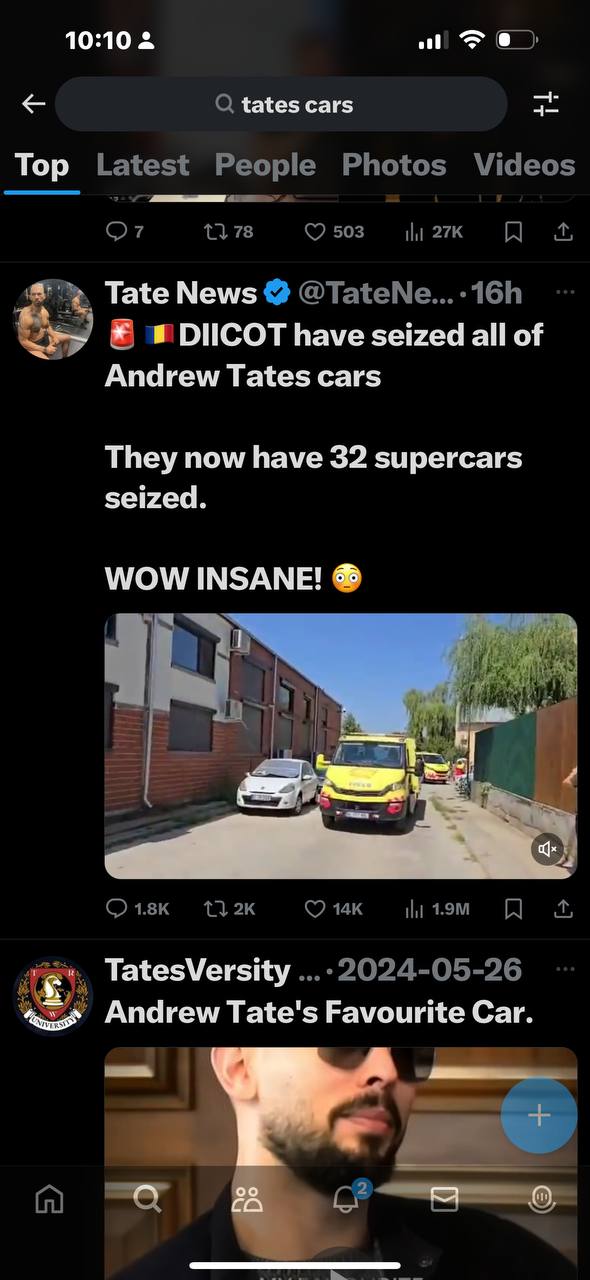
Task: Like the DIICOT seized cars post
Action: pyautogui.click(x=333, y=908)
